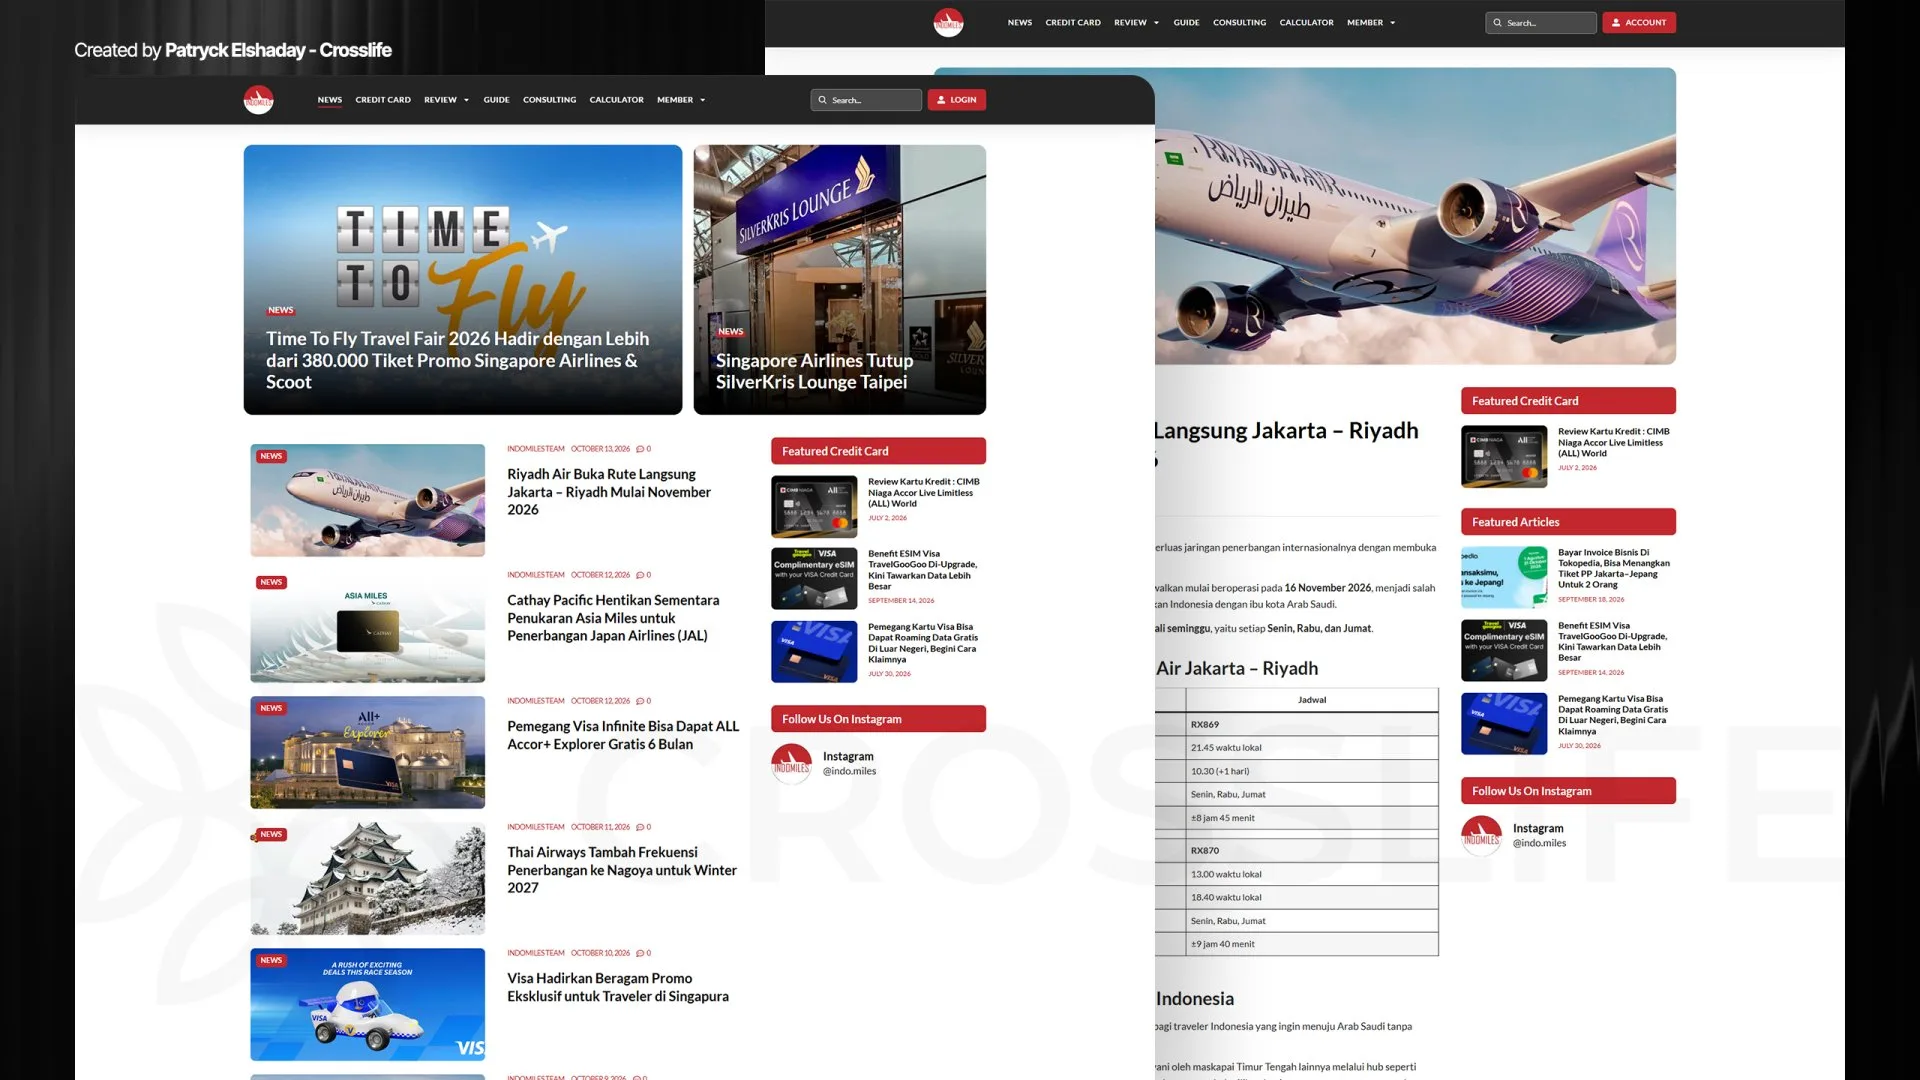
Task: Click the LOGIN button
Action: pos(956,100)
